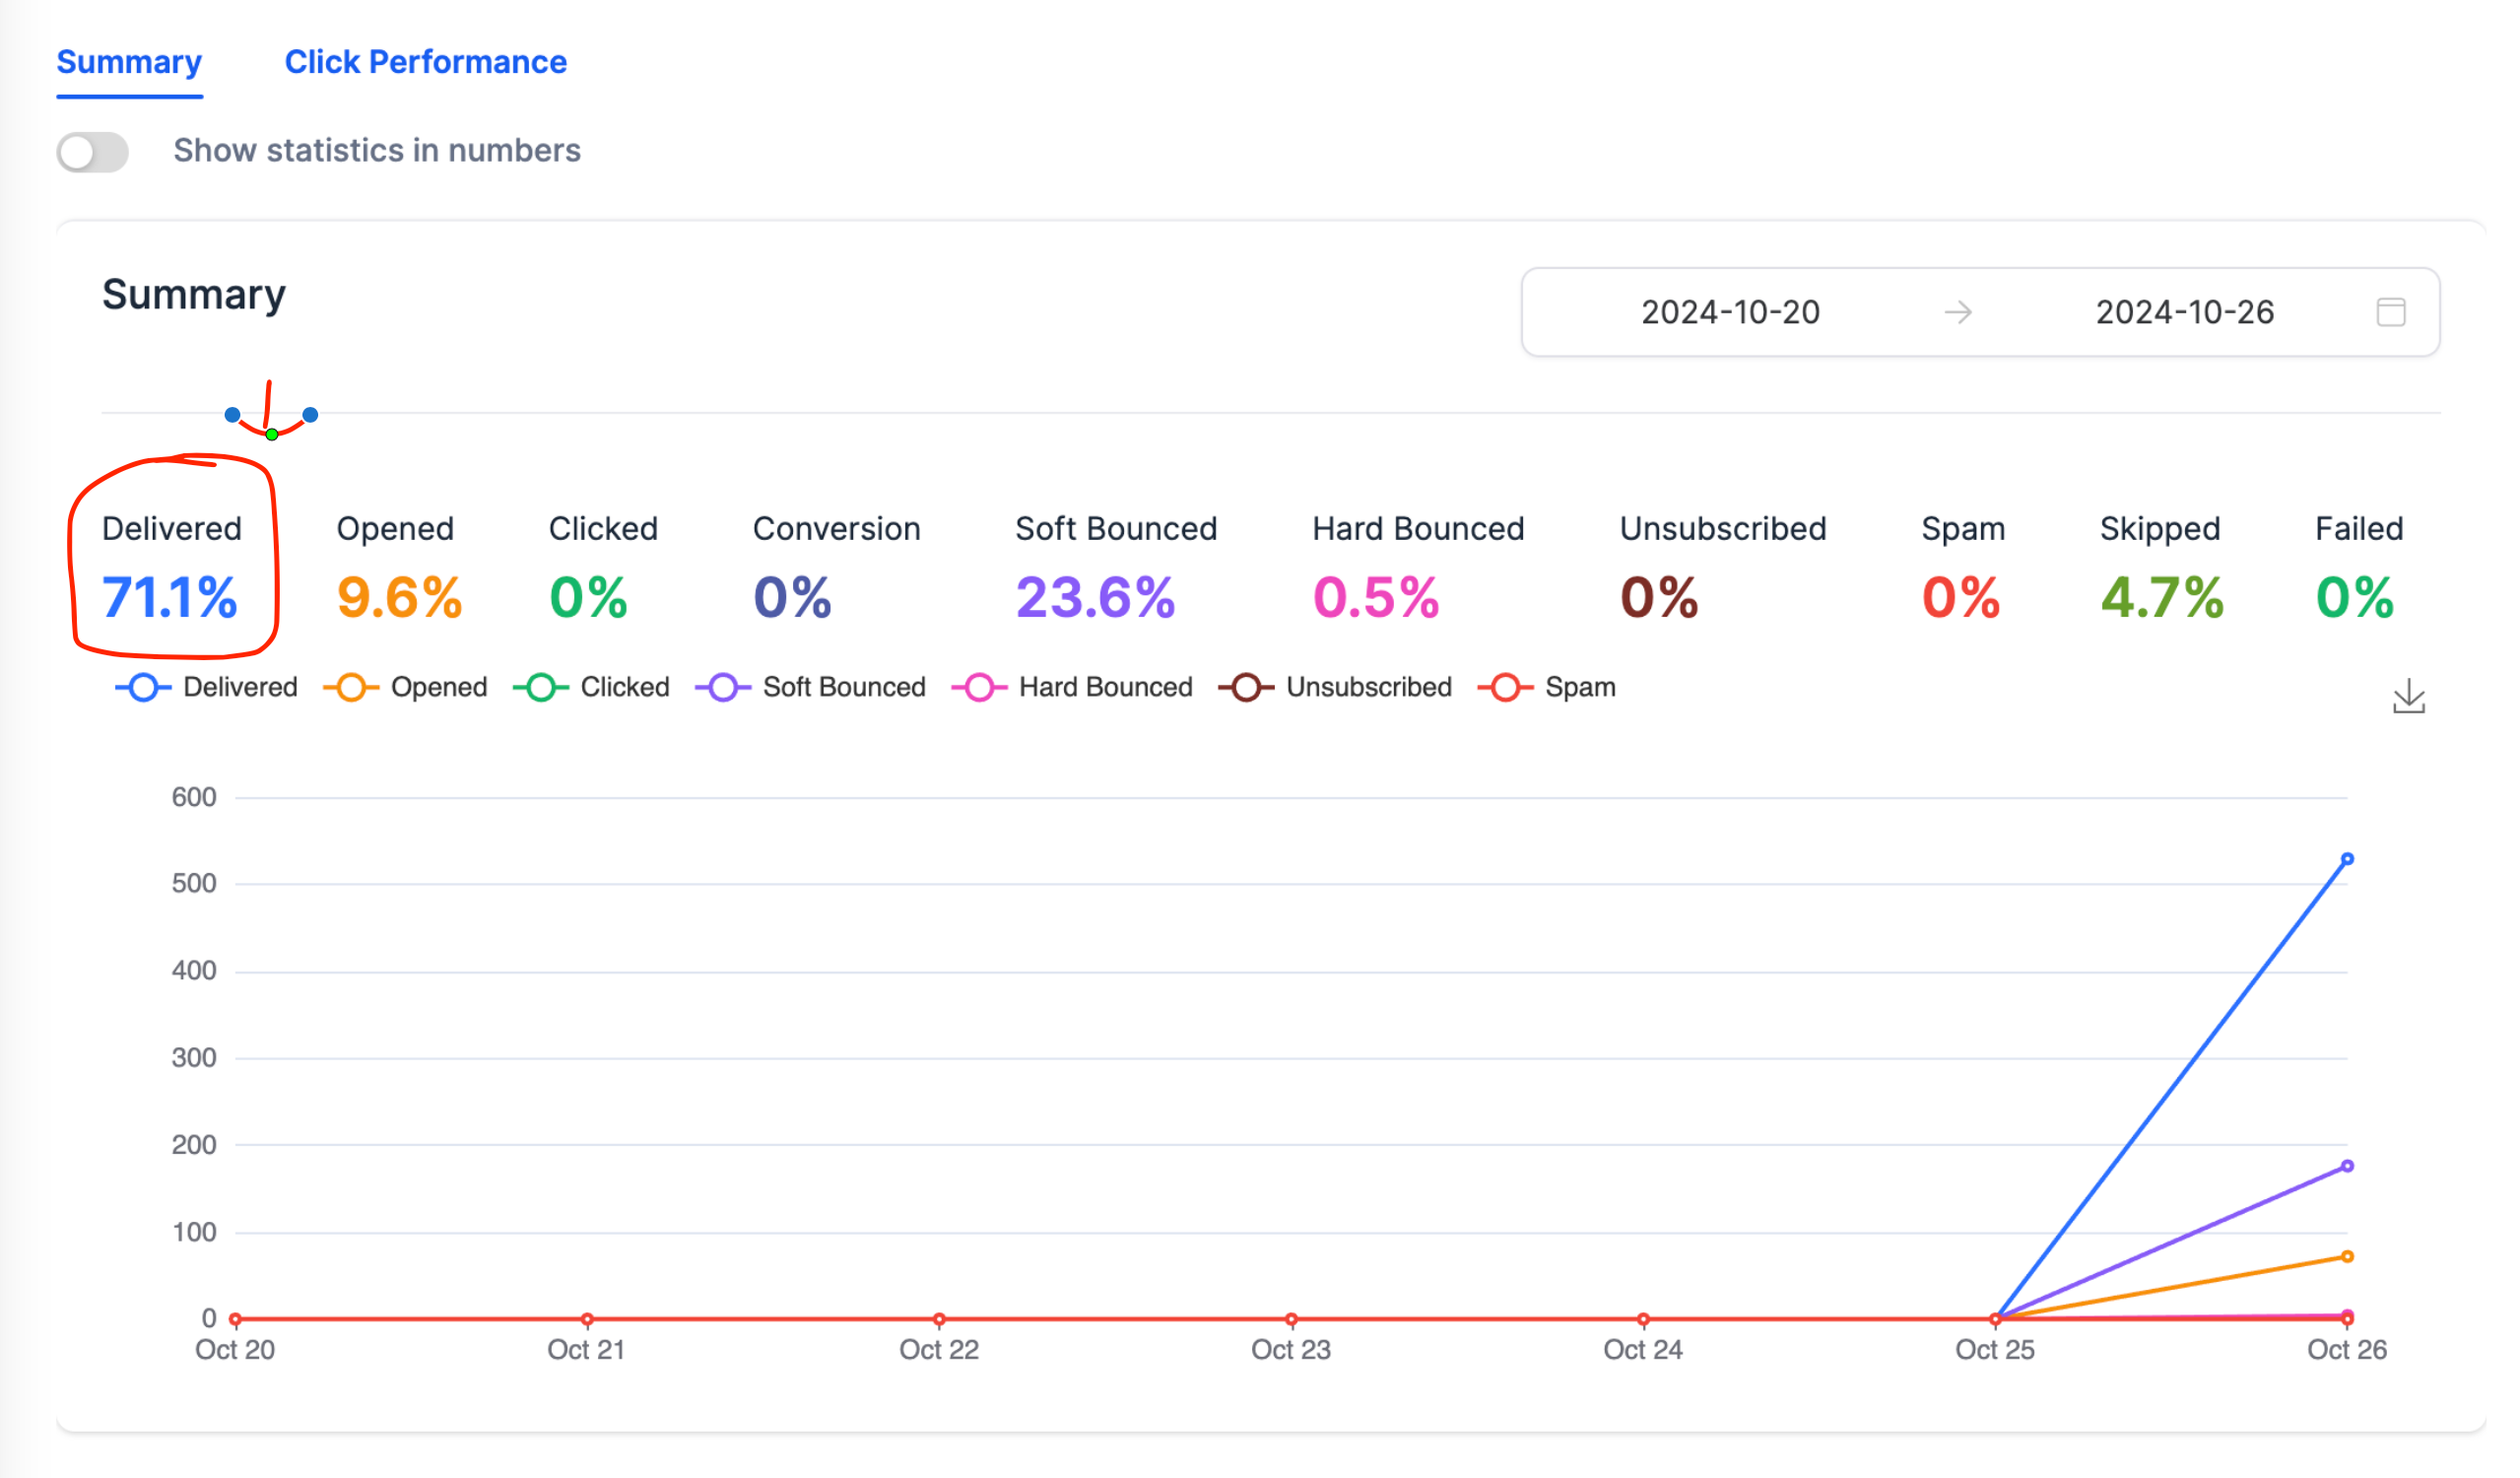Click the Oct 20 axis label

pyautogui.click(x=234, y=1350)
